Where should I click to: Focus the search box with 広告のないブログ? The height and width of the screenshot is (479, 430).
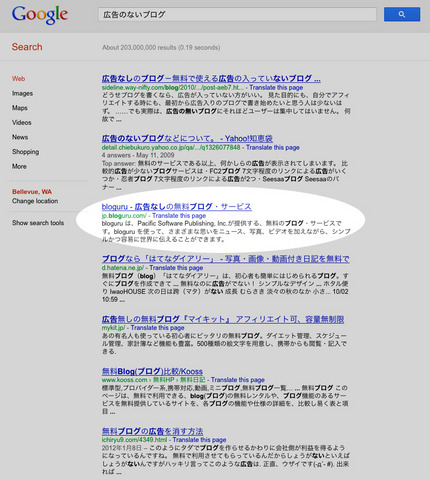(237, 14)
